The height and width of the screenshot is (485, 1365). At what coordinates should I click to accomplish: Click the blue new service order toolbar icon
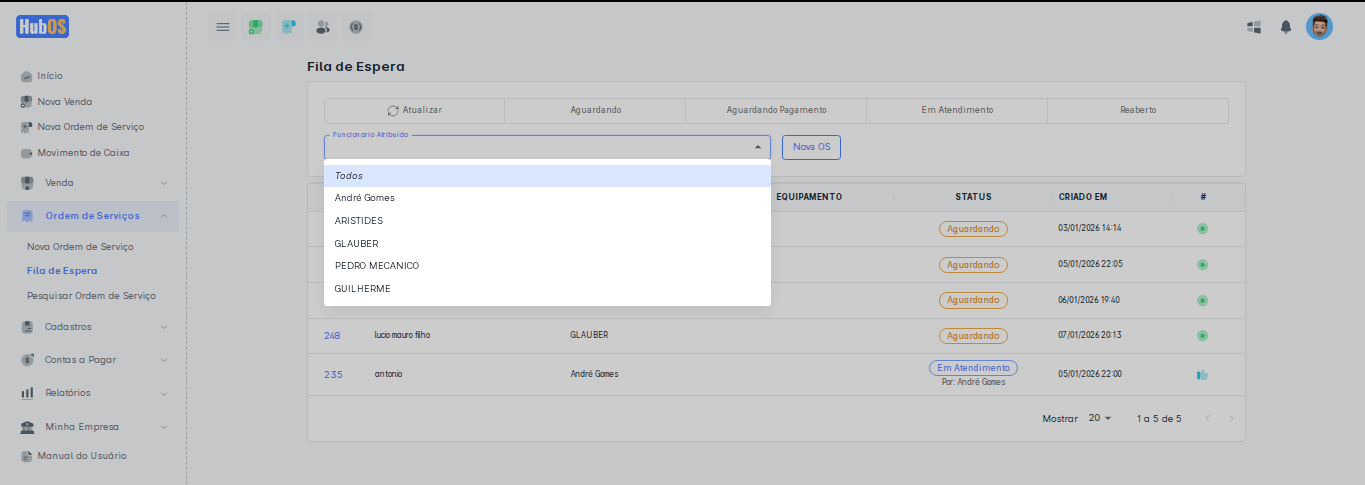coord(289,27)
